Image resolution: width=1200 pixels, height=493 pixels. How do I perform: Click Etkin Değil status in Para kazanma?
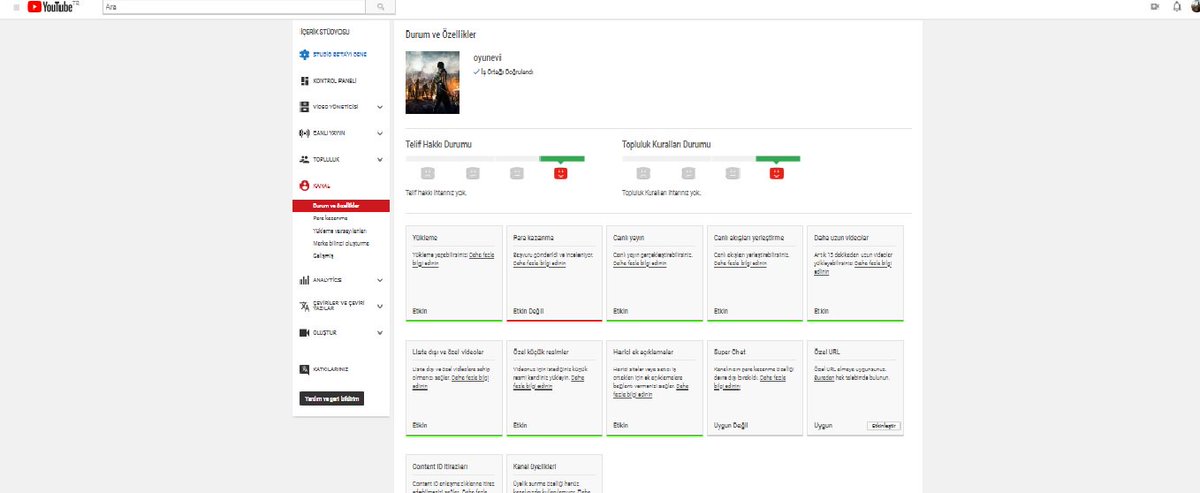[x=528, y=311]
